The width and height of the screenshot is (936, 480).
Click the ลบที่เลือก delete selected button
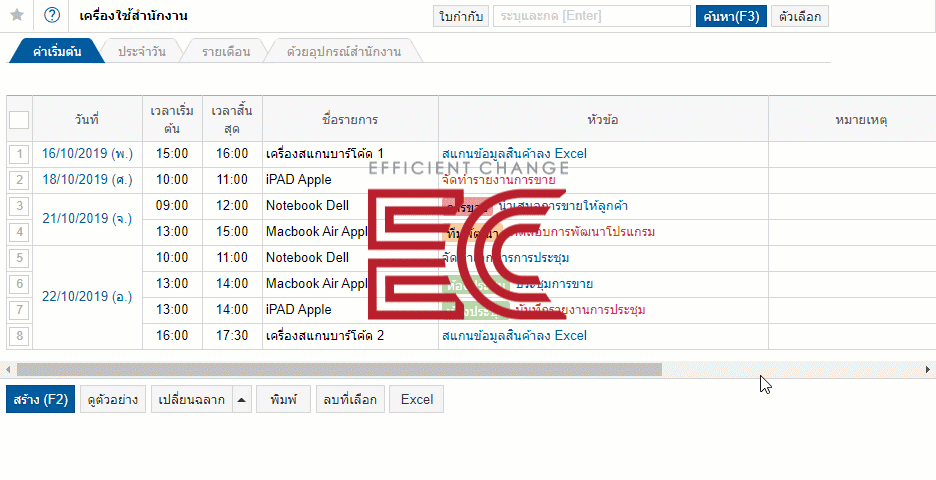click(x=350, y=399)
